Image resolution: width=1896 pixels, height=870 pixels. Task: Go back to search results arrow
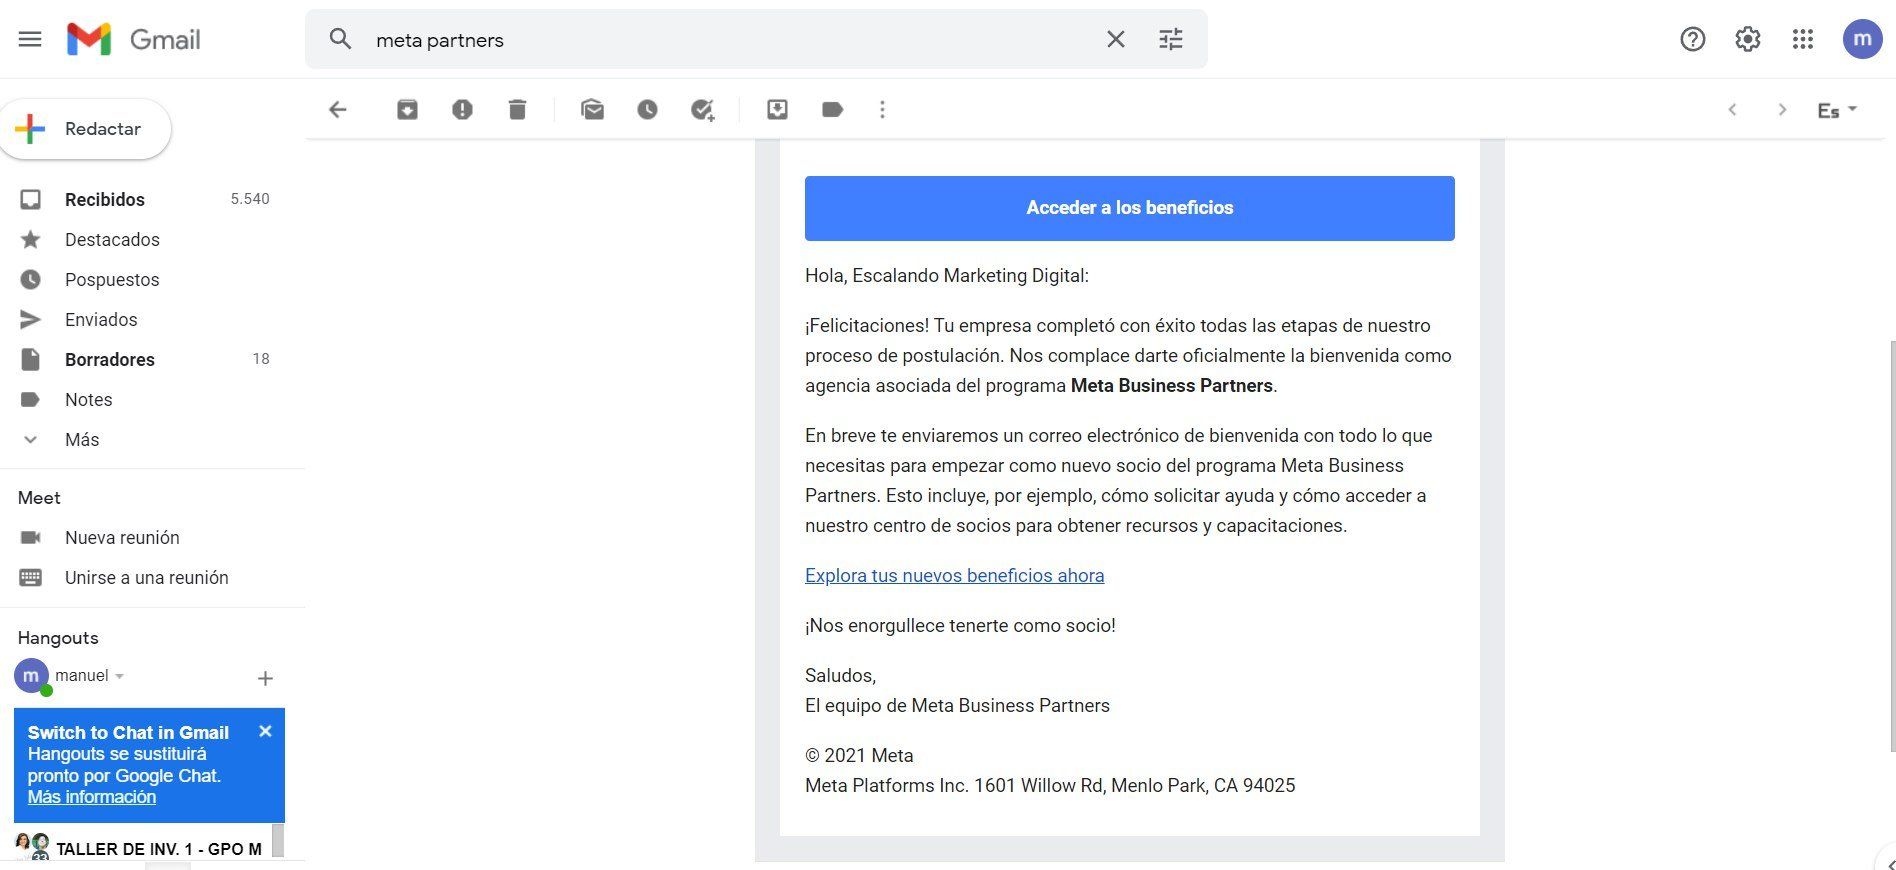338,110
